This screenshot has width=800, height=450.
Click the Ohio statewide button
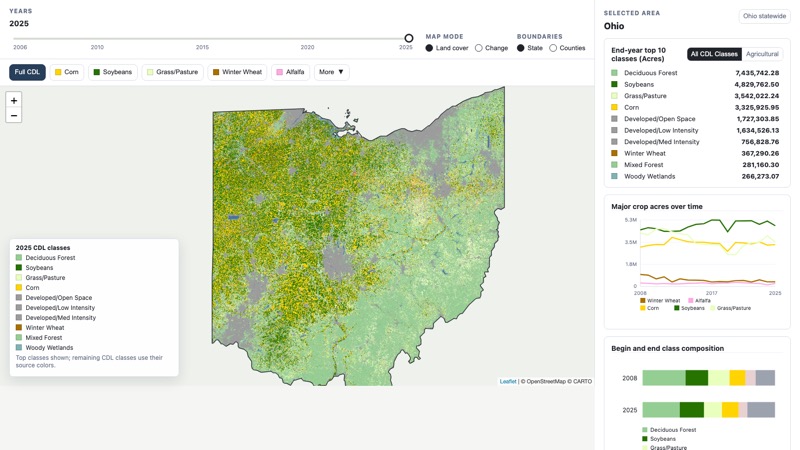(764, 16)
